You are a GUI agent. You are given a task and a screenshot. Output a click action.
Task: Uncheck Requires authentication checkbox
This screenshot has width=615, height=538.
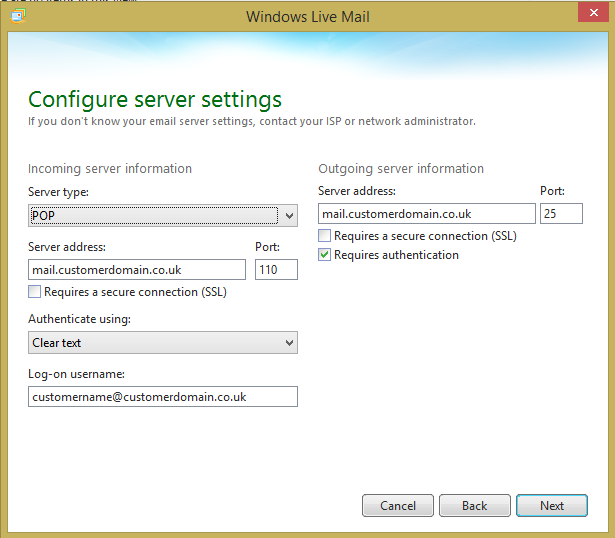coord(325,256)
